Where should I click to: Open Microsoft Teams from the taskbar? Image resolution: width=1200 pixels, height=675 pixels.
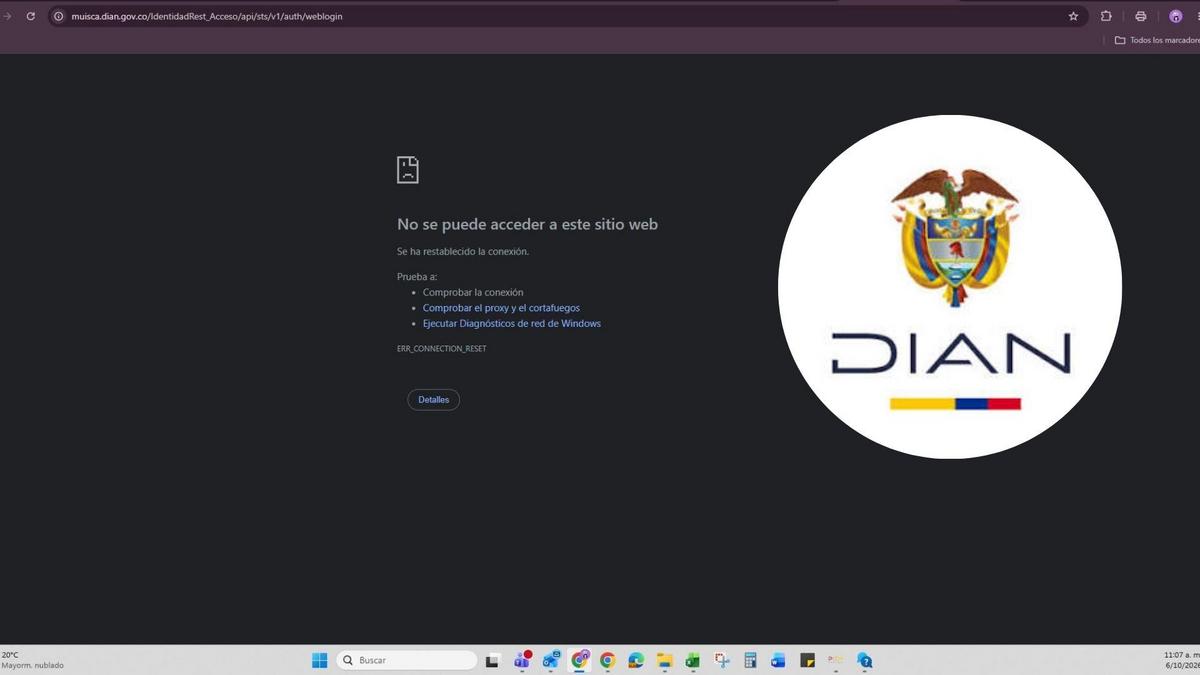click(x=522, y=660)
